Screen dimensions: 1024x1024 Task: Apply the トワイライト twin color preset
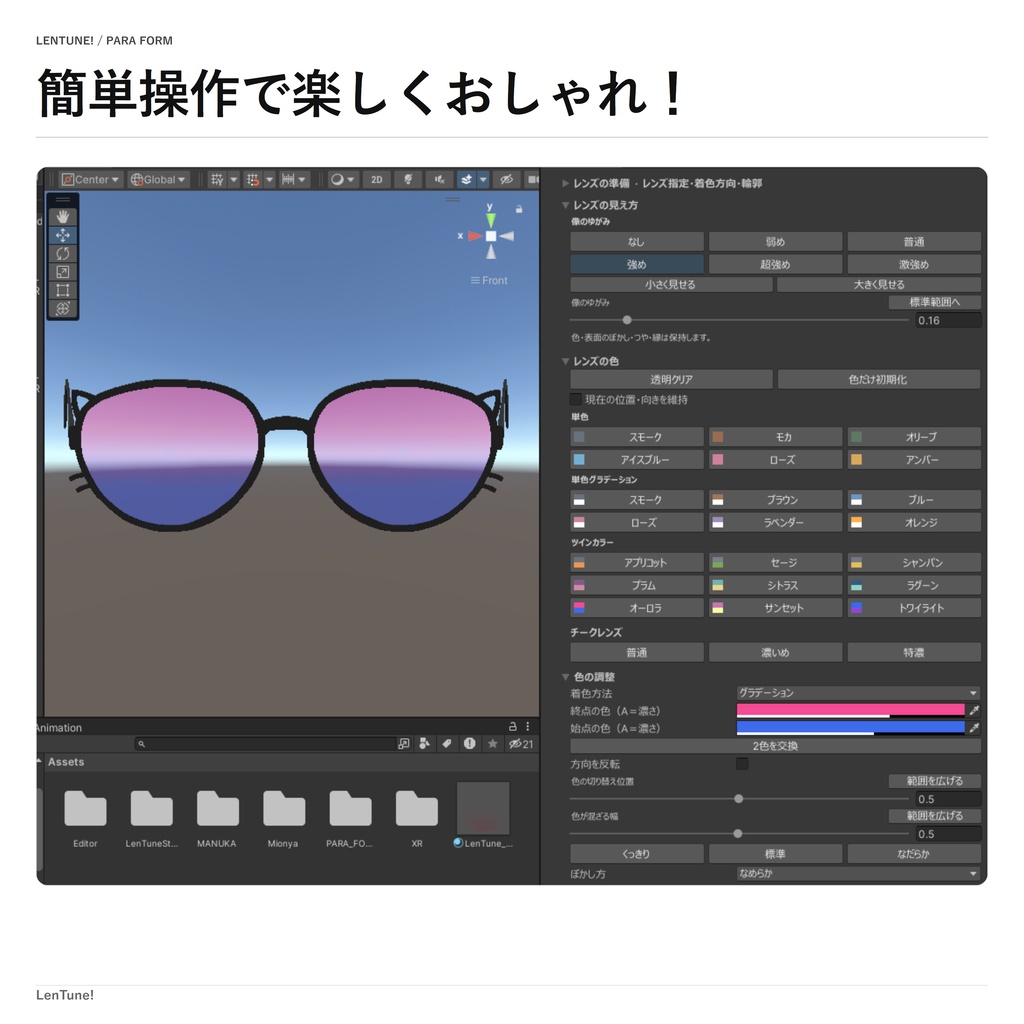pyautogui.click(x=914, y=608)
